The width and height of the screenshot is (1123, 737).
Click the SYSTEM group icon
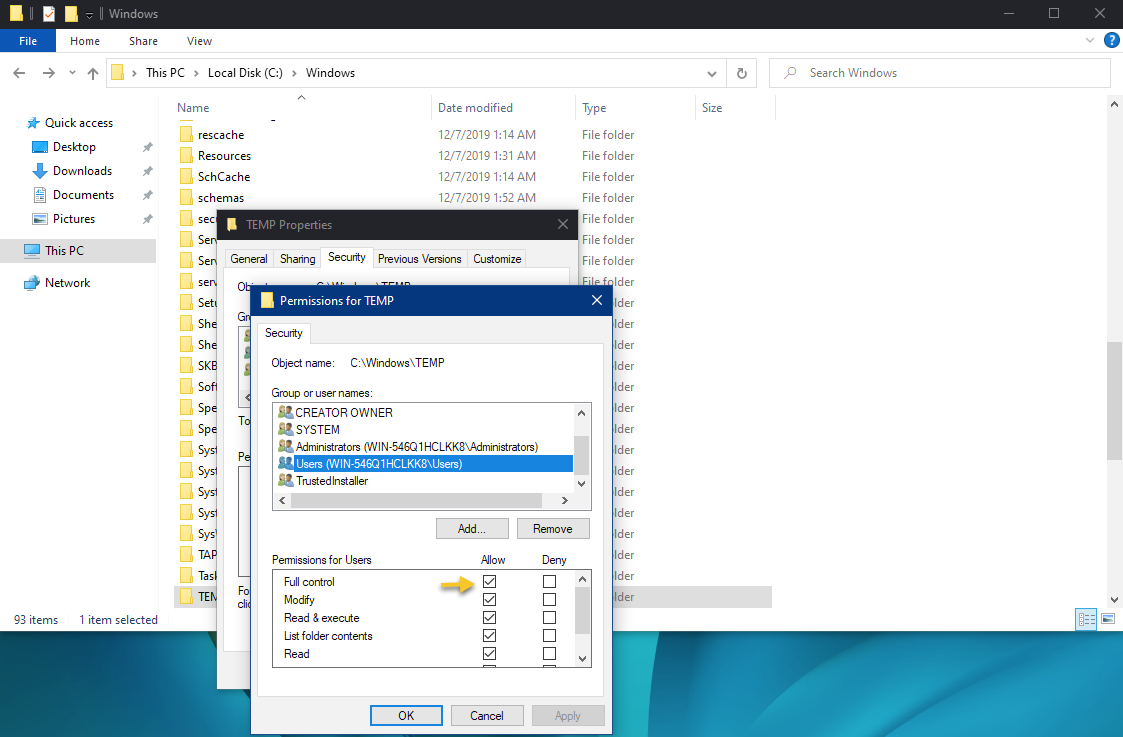click(285, 430)
